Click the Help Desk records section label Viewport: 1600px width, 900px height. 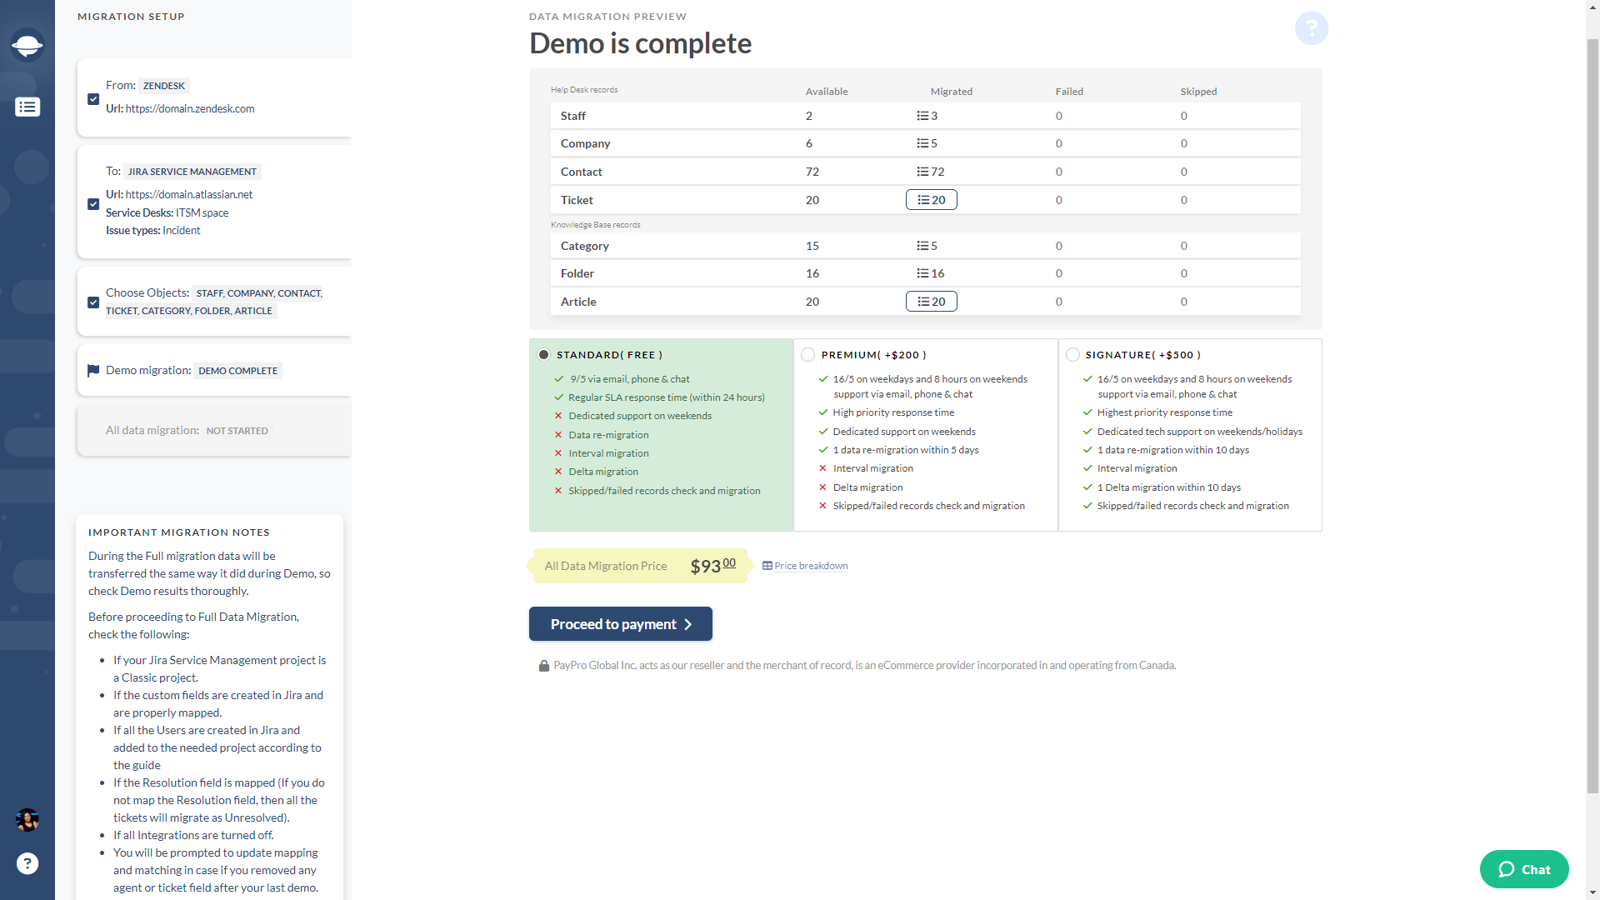(584, 90)
